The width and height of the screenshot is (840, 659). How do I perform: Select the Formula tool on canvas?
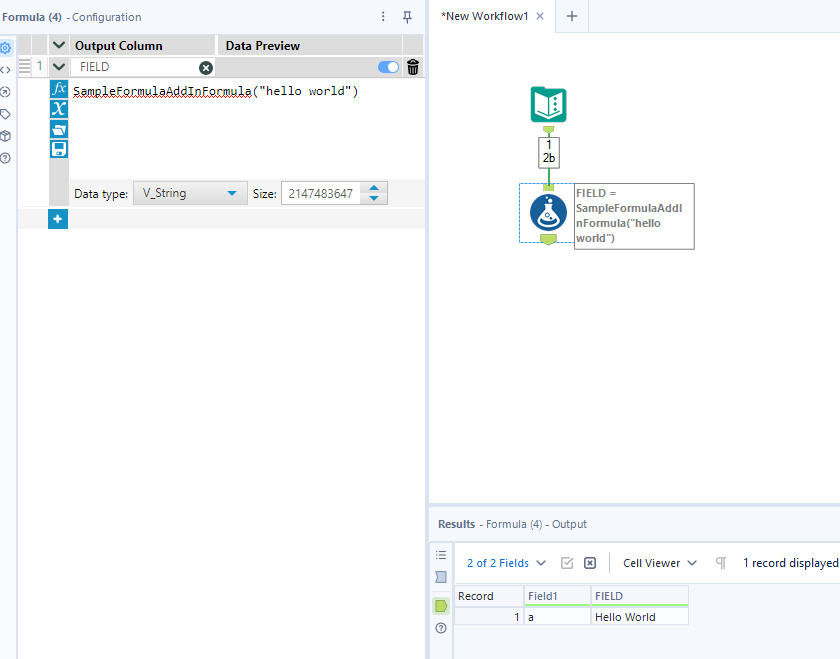point(548,213)
